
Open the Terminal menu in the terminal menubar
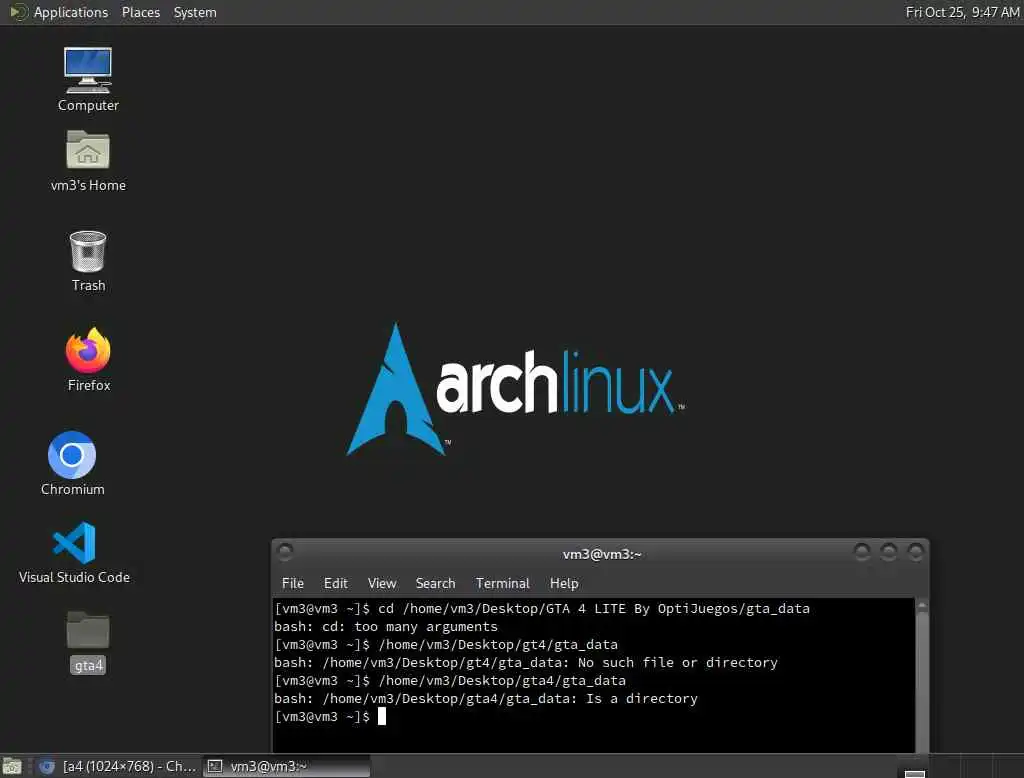pos(502,583)
